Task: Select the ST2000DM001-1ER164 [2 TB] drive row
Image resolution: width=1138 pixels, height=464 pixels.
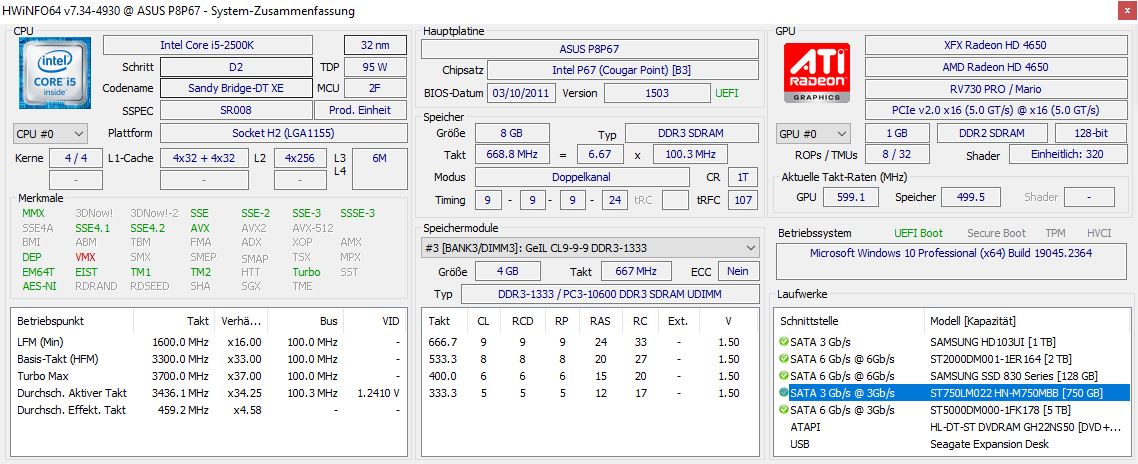Action: (x=953, y=359)
